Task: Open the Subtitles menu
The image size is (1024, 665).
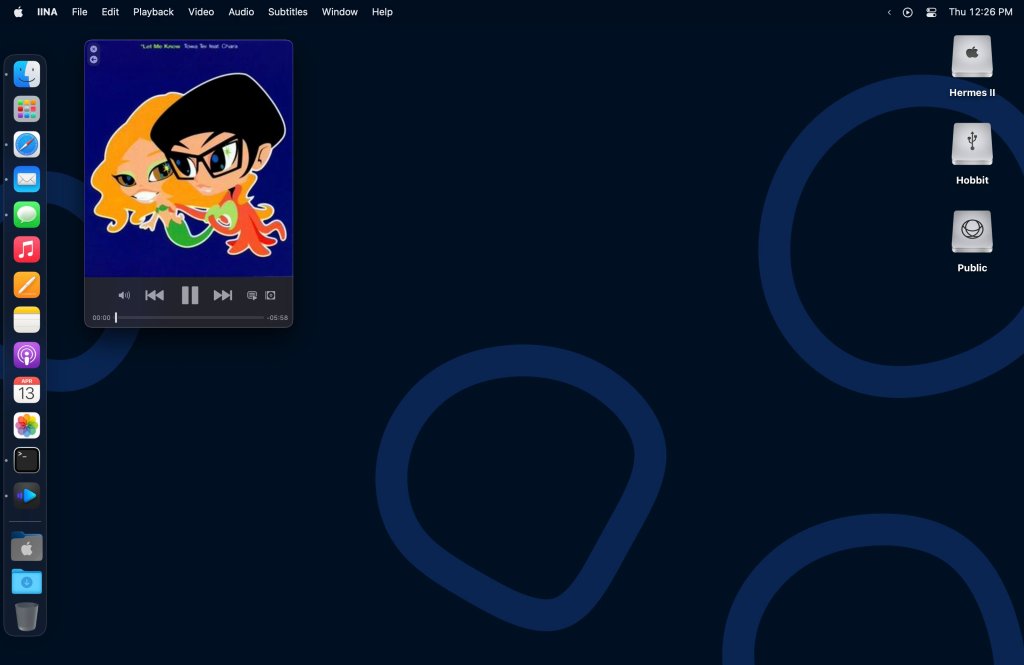Action: tap(288, 12)
